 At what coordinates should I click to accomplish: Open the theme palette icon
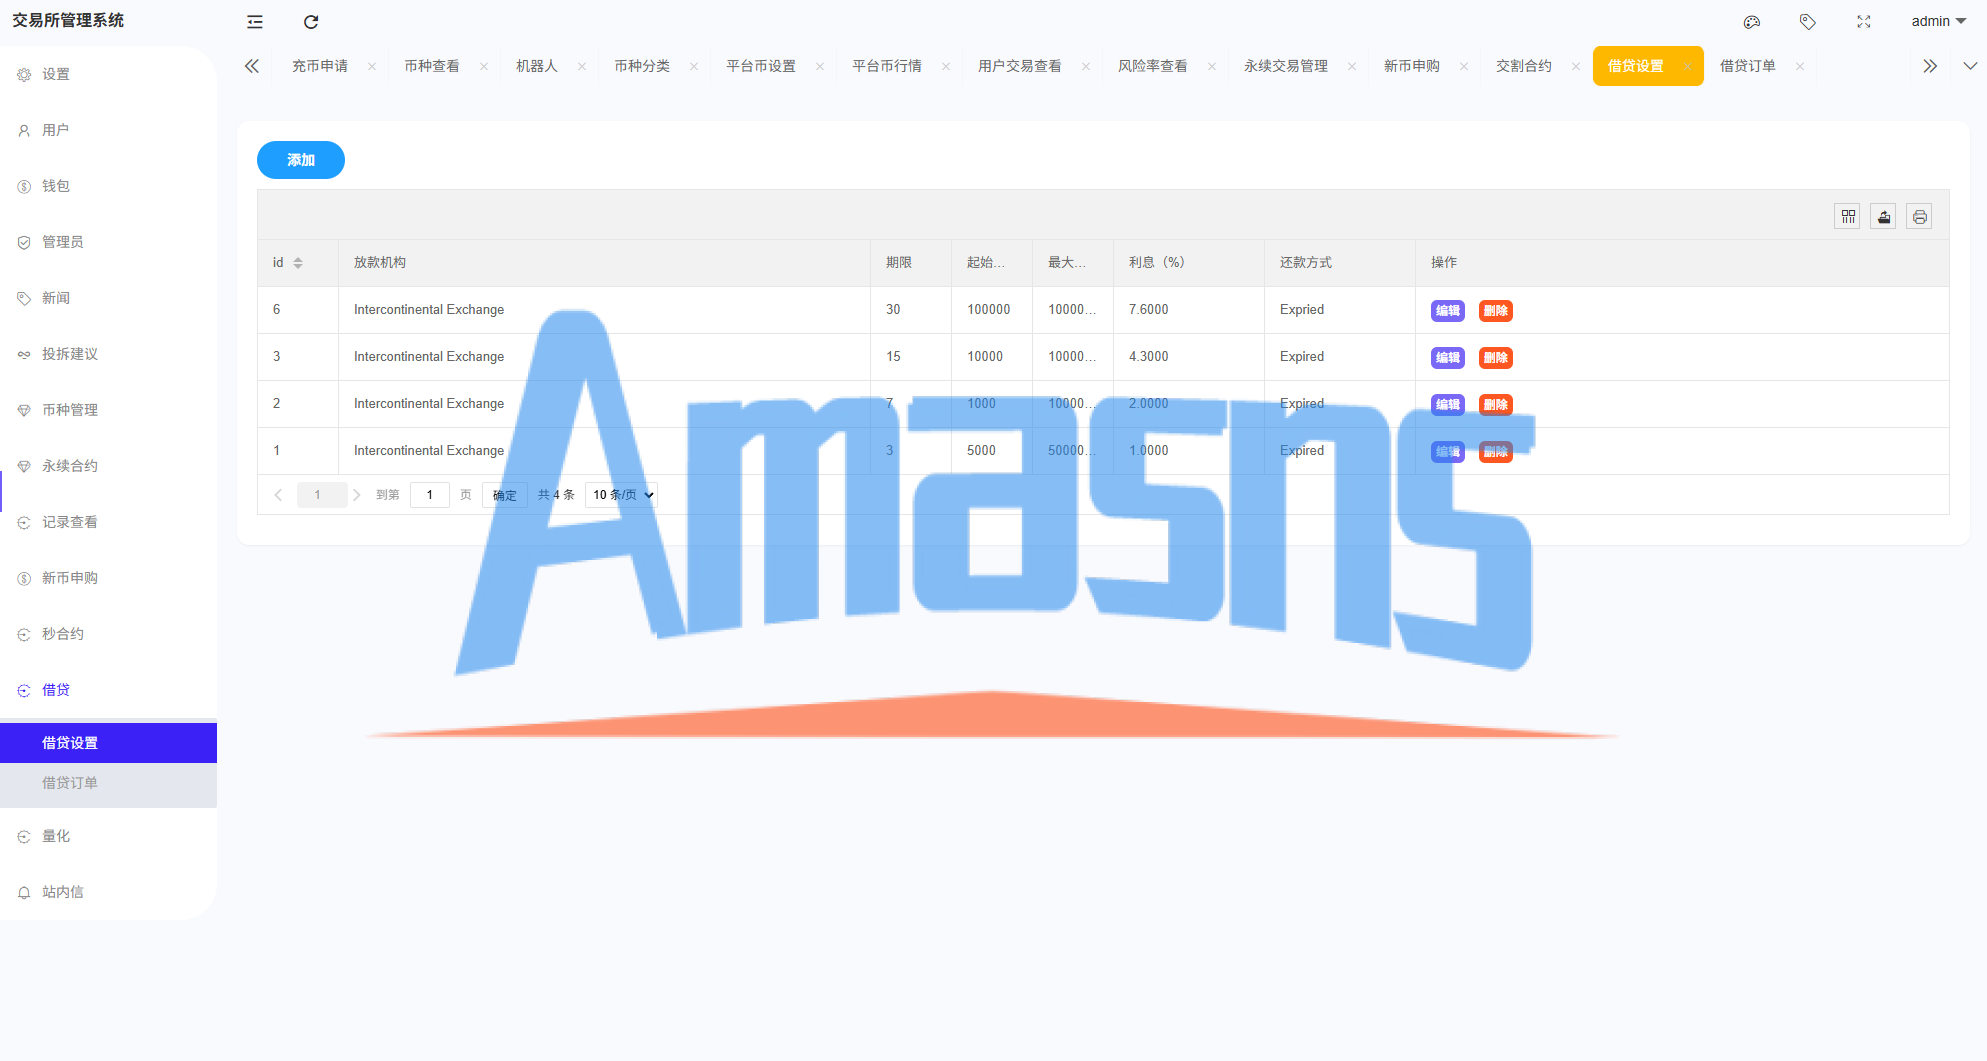coord(1752,22)
